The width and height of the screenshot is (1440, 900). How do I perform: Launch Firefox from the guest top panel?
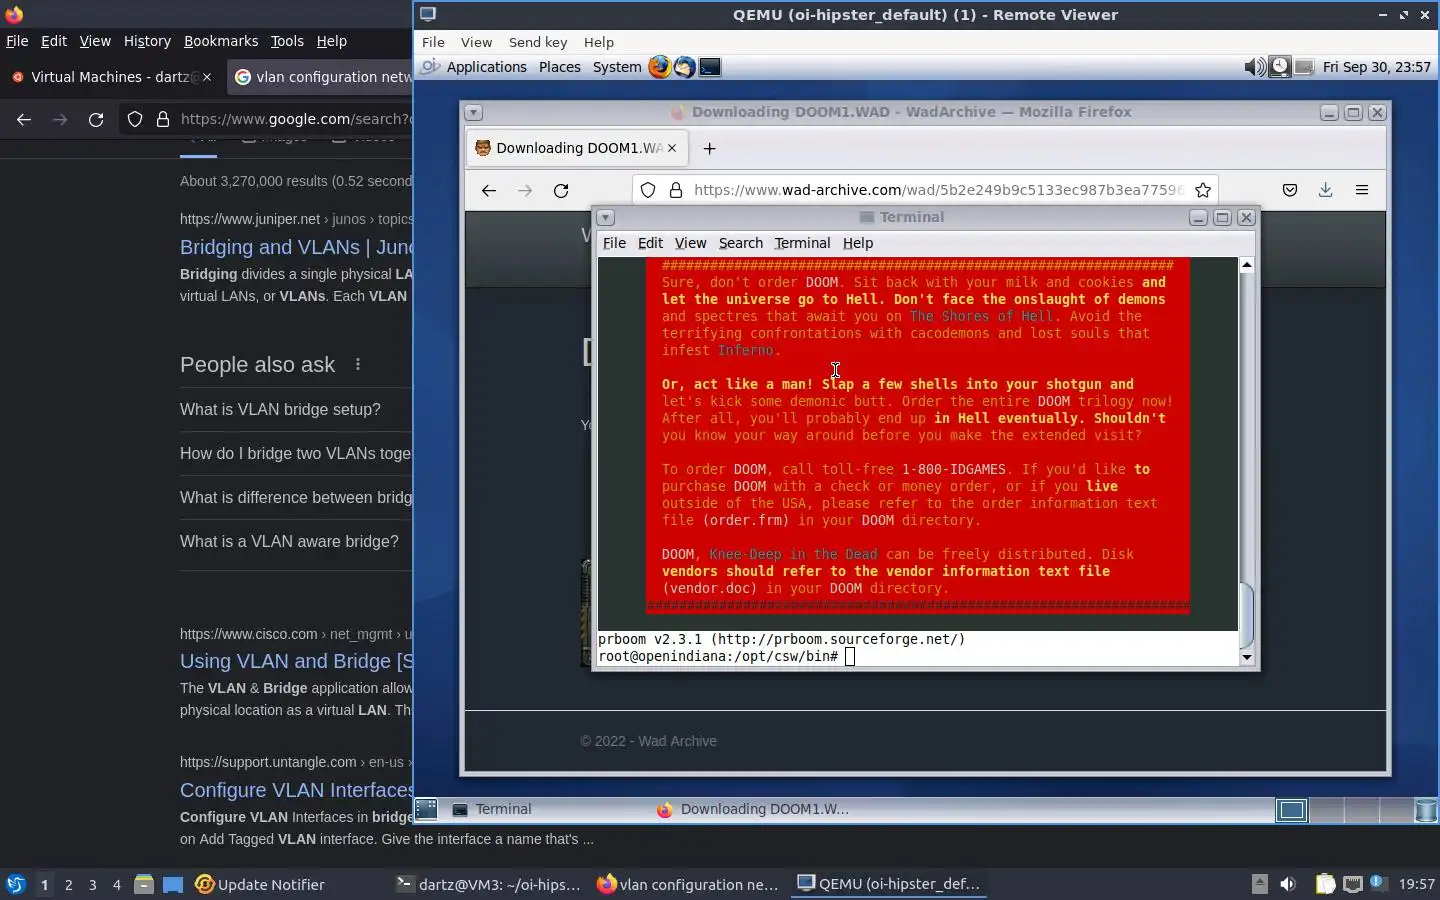(660, 67)
